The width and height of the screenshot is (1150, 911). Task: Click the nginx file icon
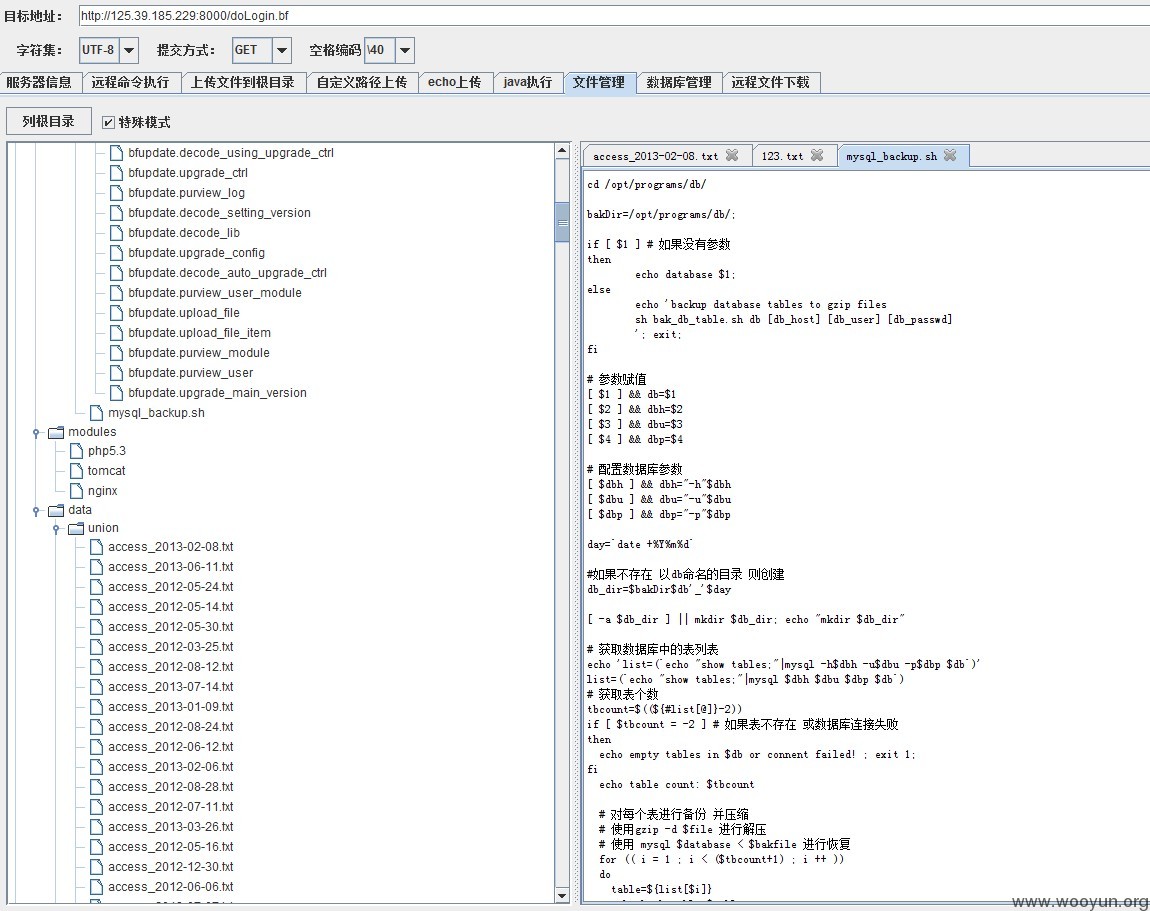tap(76, 491)
